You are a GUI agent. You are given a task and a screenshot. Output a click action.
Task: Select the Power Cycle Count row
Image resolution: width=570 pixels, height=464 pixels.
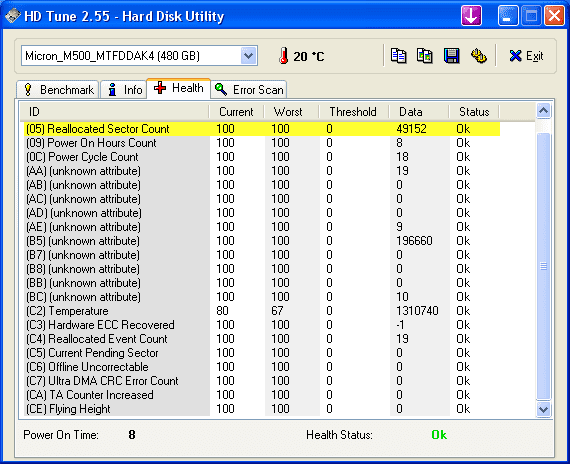point(262,157)
